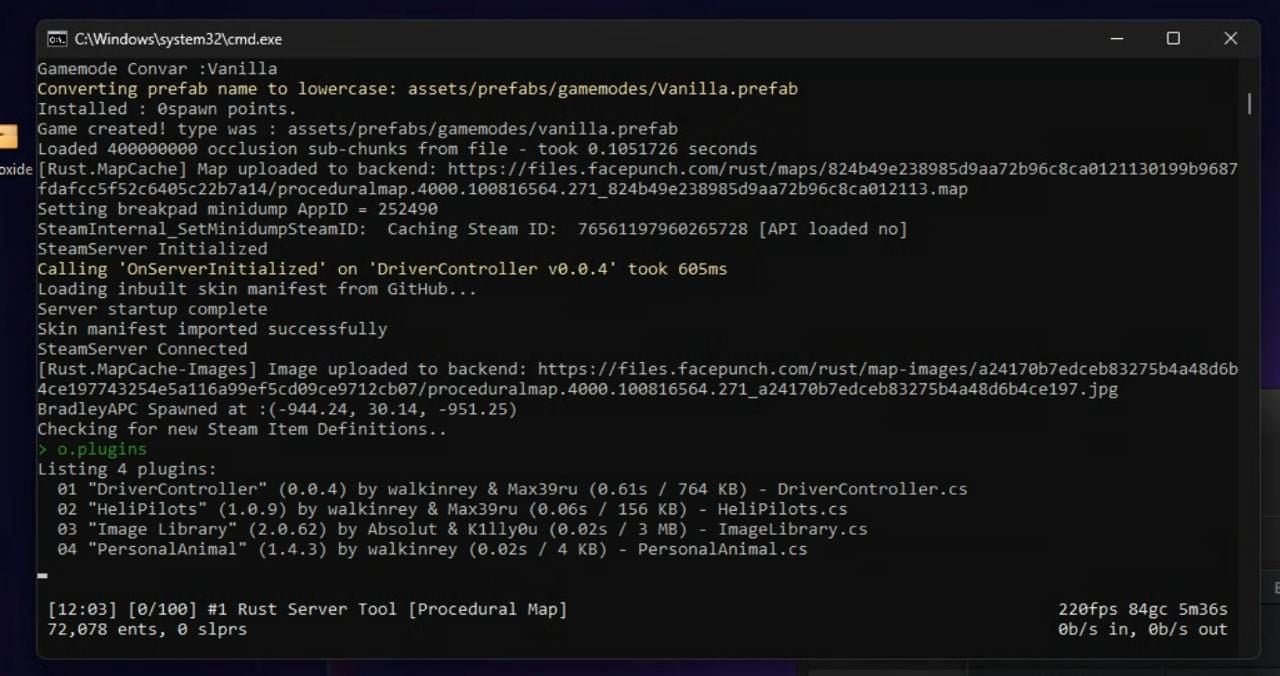Click the '0b/s in, 0b/s out' status
Image resolution: width=1280 pixels, height=676 pixels.
tap(1143, 629)
